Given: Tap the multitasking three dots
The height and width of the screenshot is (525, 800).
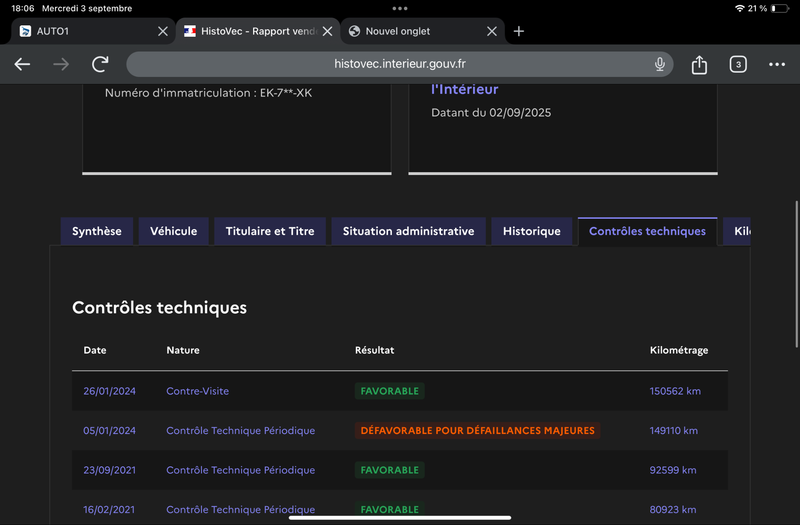Looking at the screenshot, I should pyautogui.click(x=399, y=8).
